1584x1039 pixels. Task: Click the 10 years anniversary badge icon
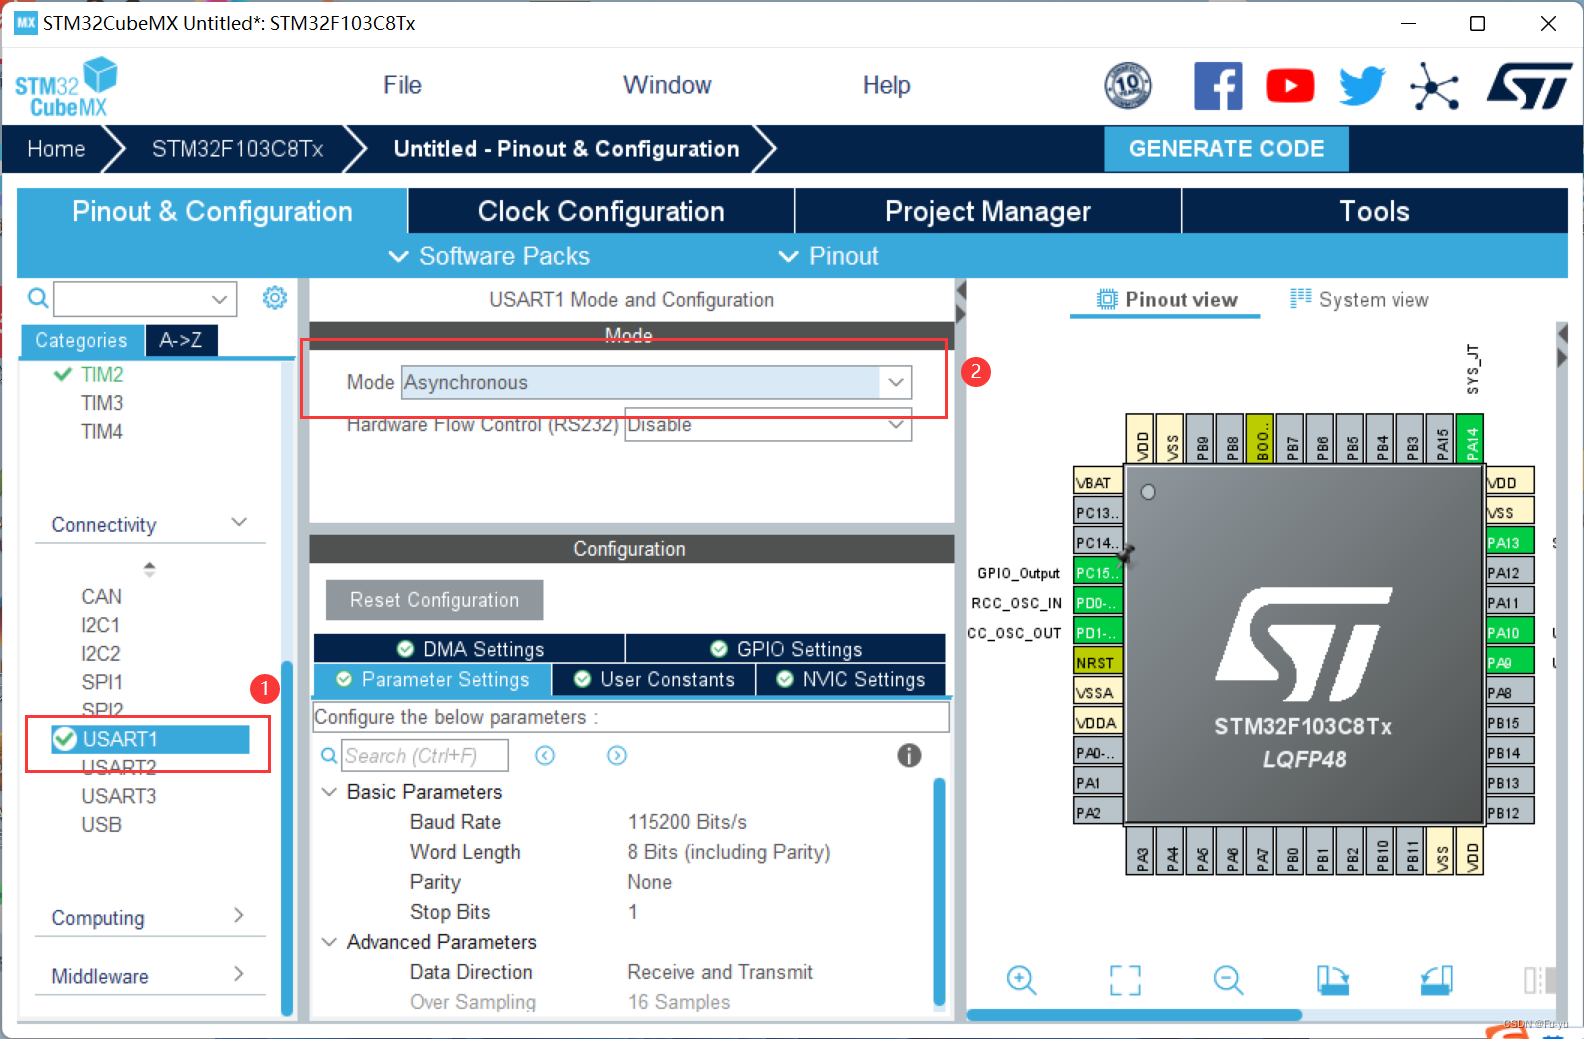point(1128,86)
